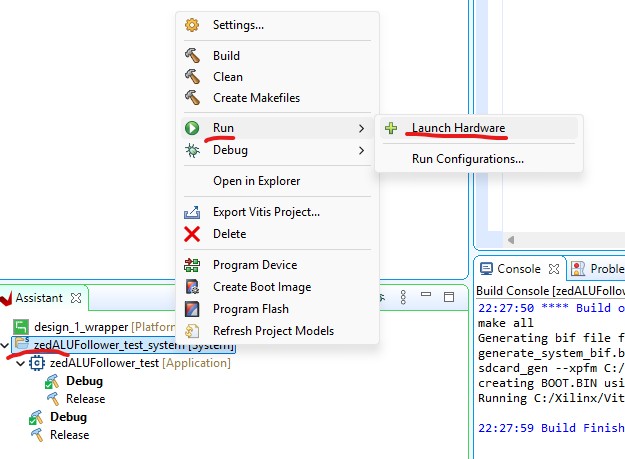Click the Export Vitis Project icon
The image size is (625, 459).
tap(192, 212)
